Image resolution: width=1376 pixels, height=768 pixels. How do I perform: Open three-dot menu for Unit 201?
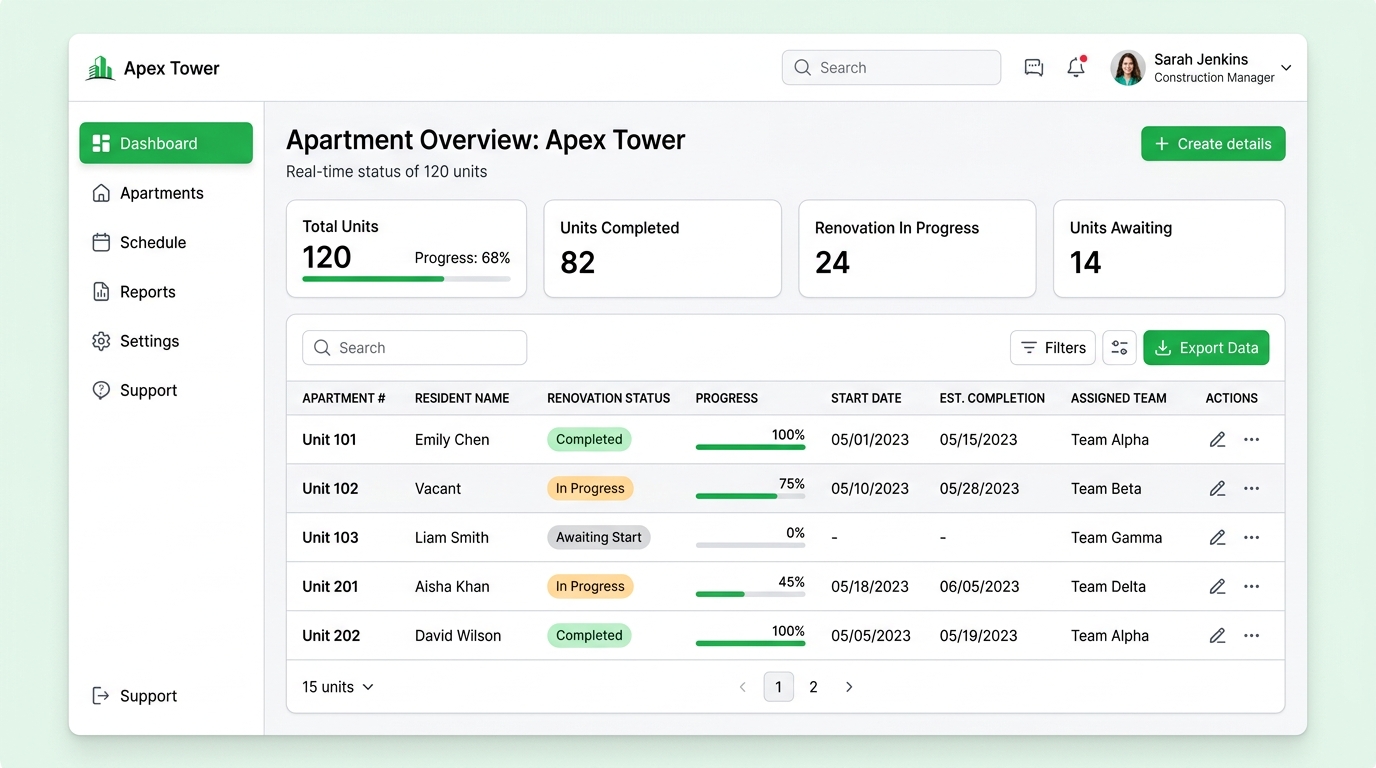[x=1251, y=587]
